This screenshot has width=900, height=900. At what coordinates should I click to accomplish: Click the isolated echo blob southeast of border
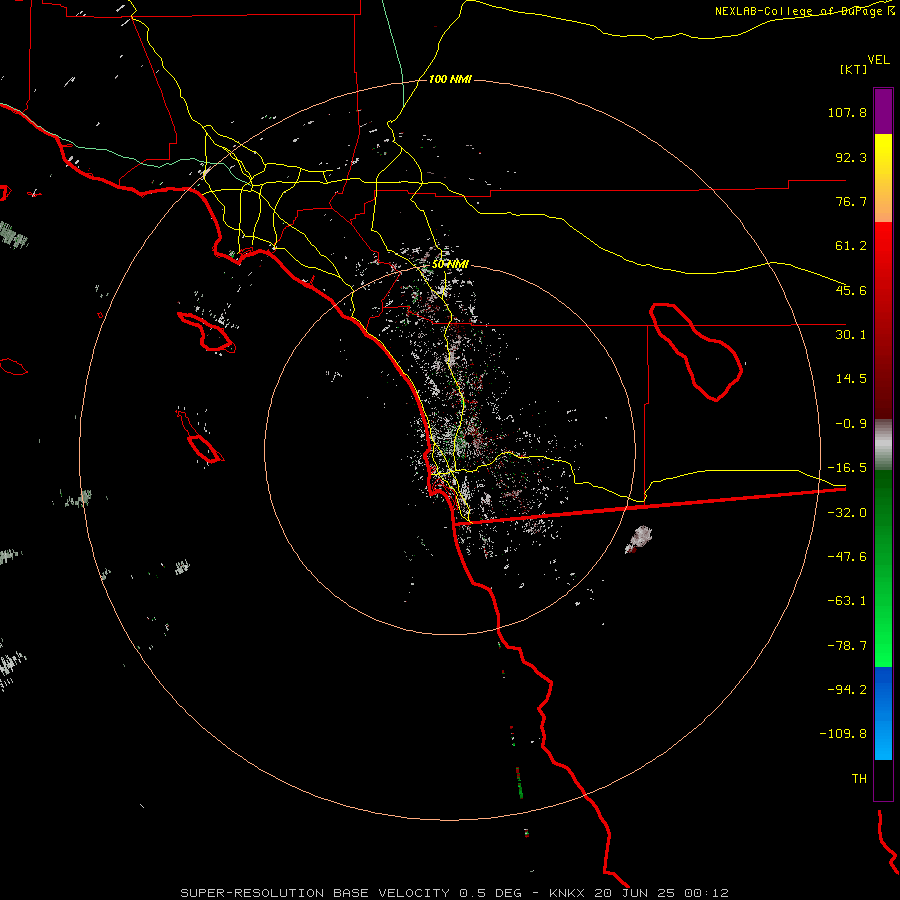[x=639, y=539]
